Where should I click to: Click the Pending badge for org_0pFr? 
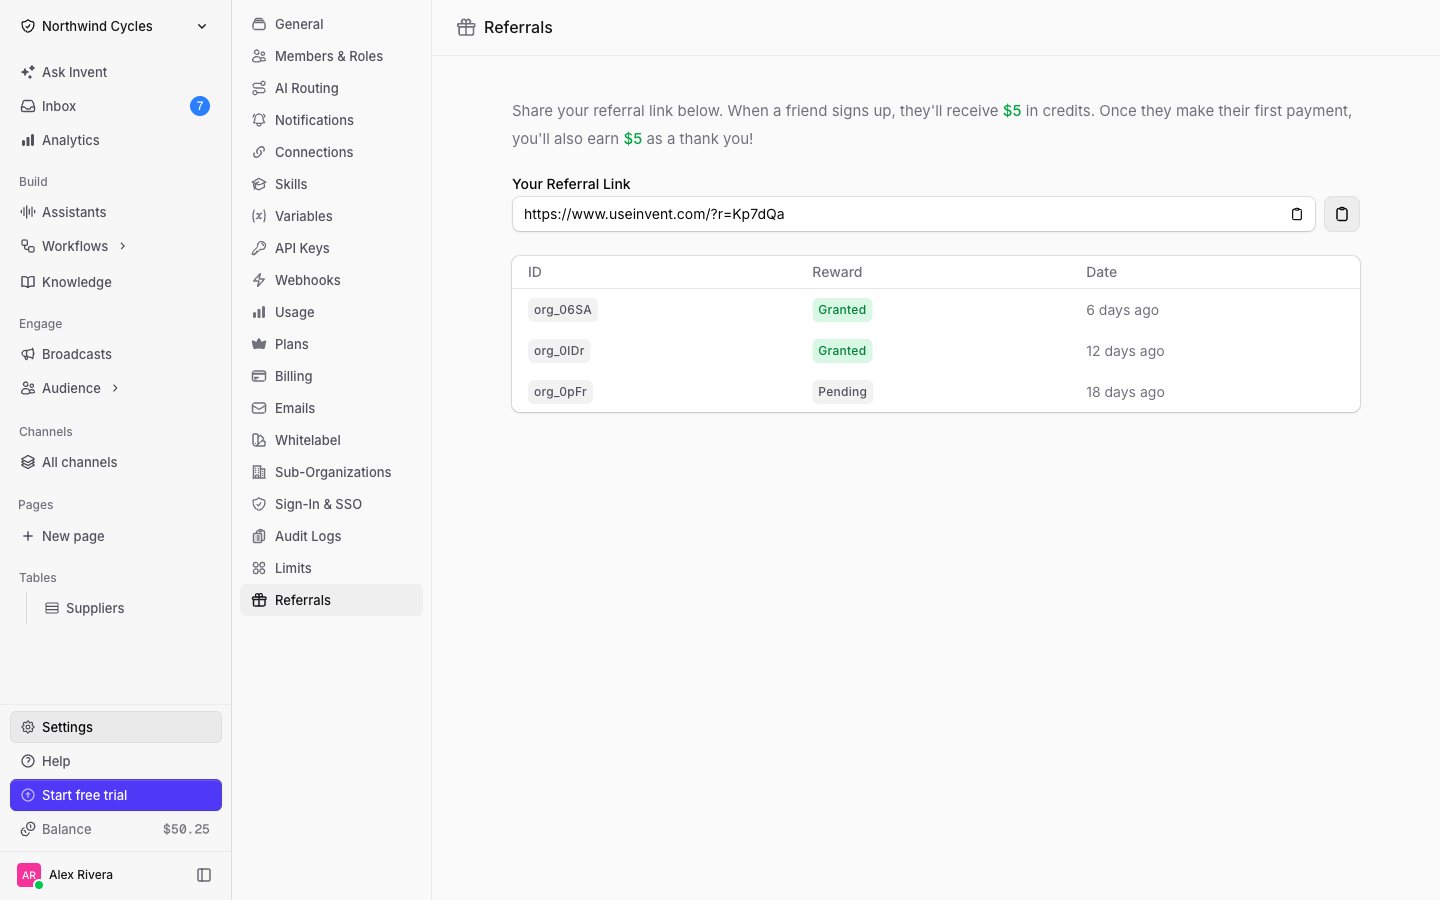click(x=842, y=392)
